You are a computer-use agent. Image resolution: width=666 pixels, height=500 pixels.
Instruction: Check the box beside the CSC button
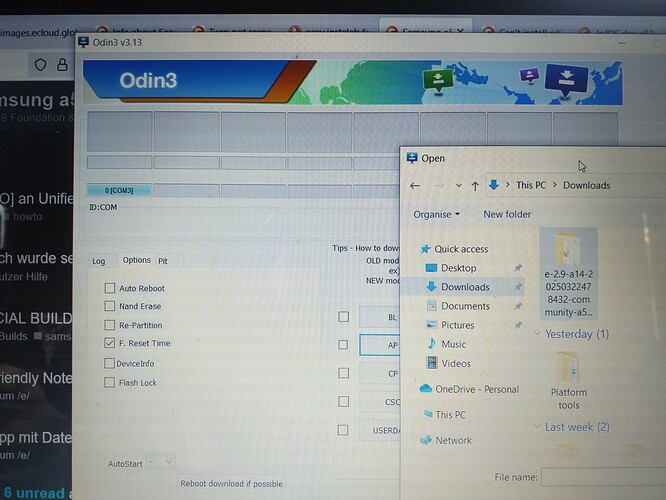tap(343, 401)
